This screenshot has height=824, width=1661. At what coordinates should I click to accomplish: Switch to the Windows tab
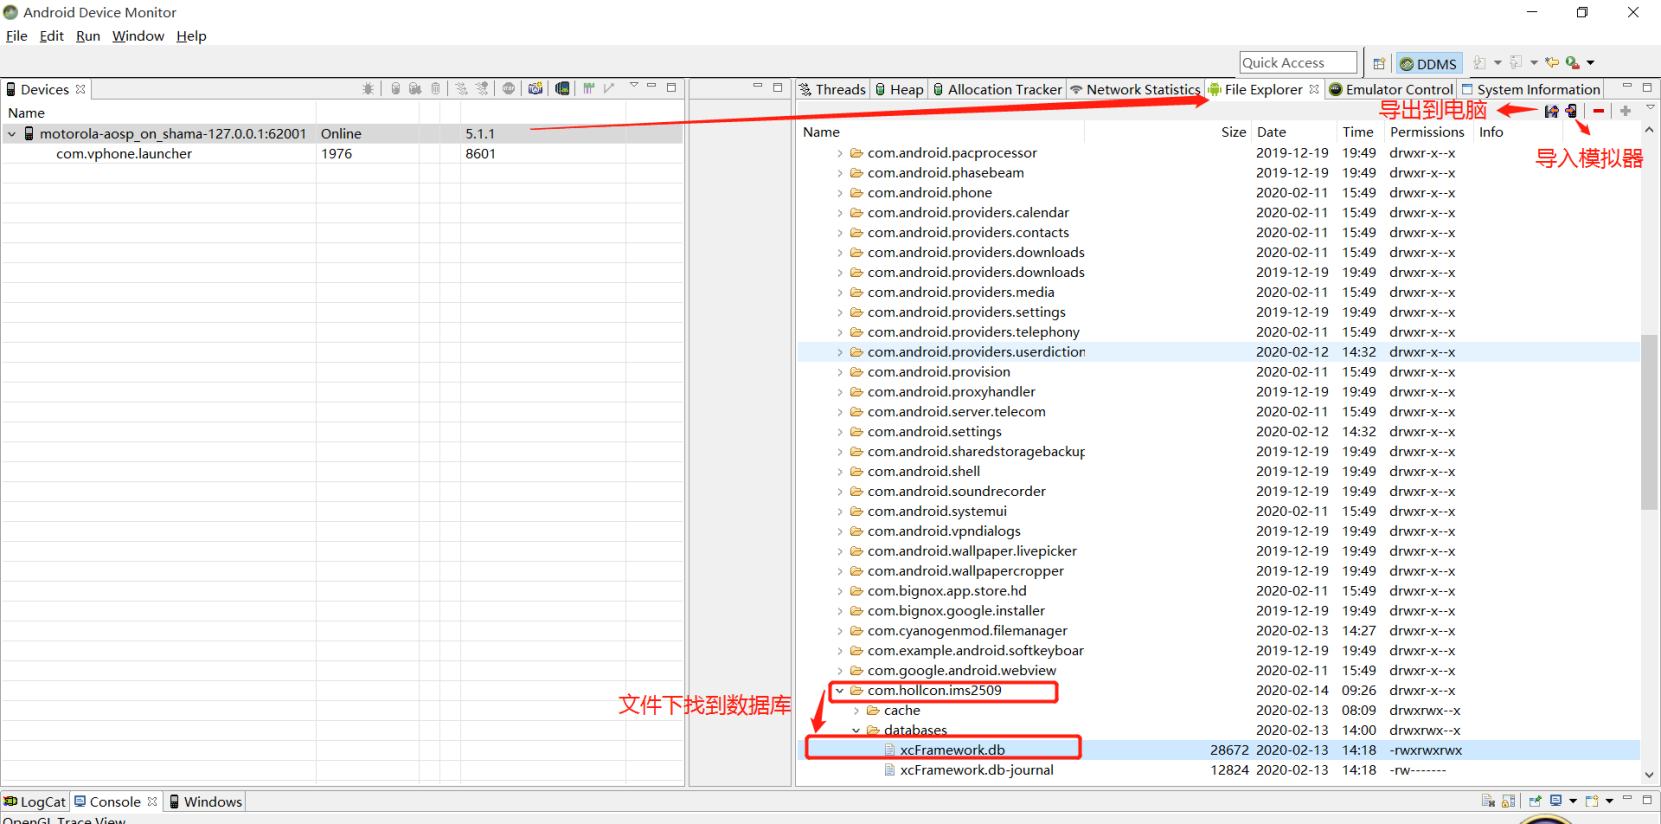[x=205, y=802]
